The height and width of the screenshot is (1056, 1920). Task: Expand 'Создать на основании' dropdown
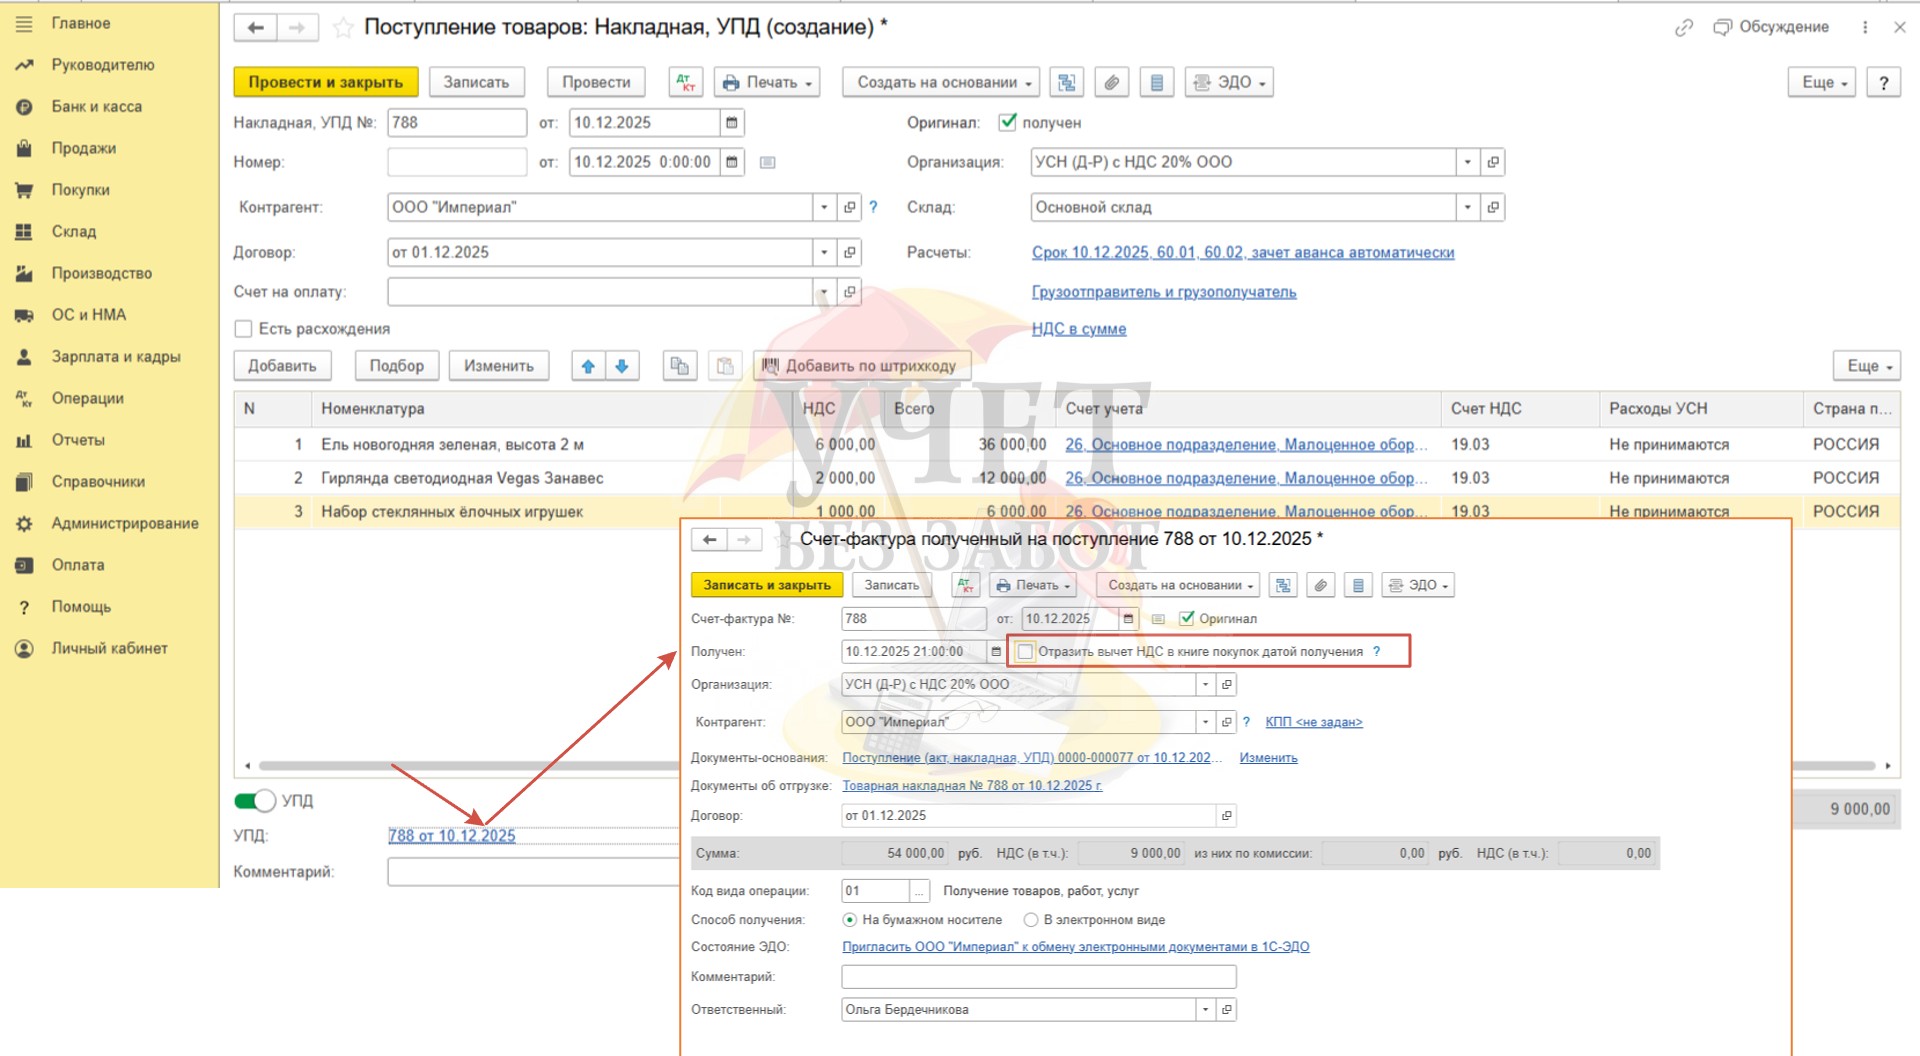coord(940,83)
